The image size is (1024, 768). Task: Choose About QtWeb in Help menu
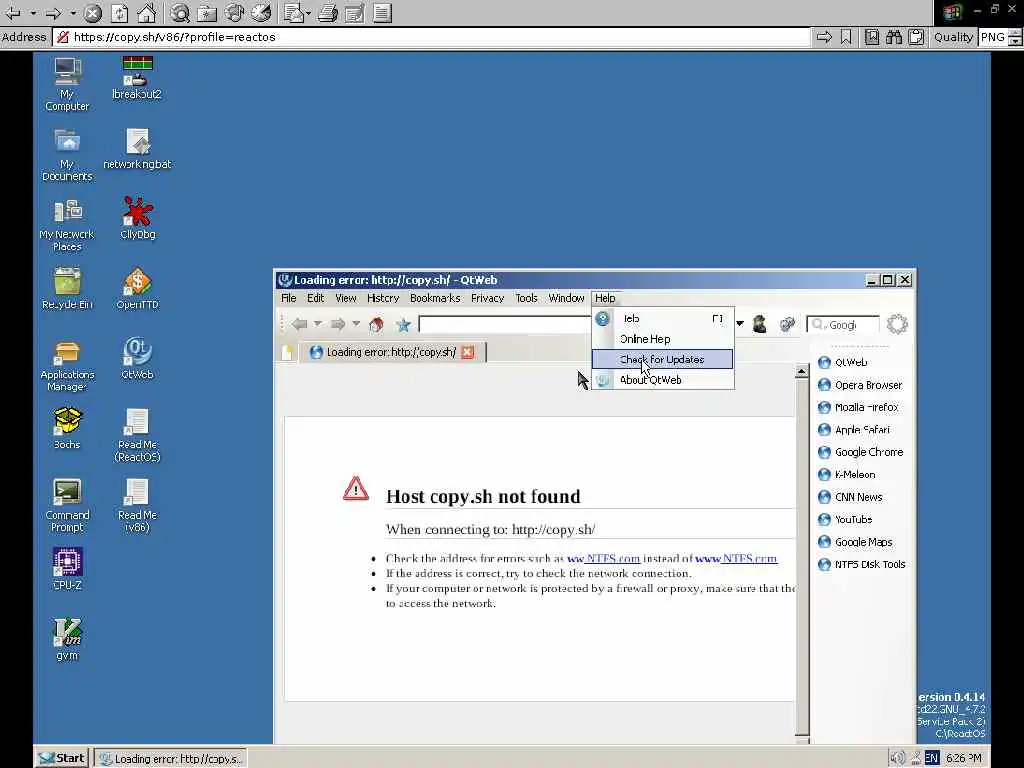(662, 379)
